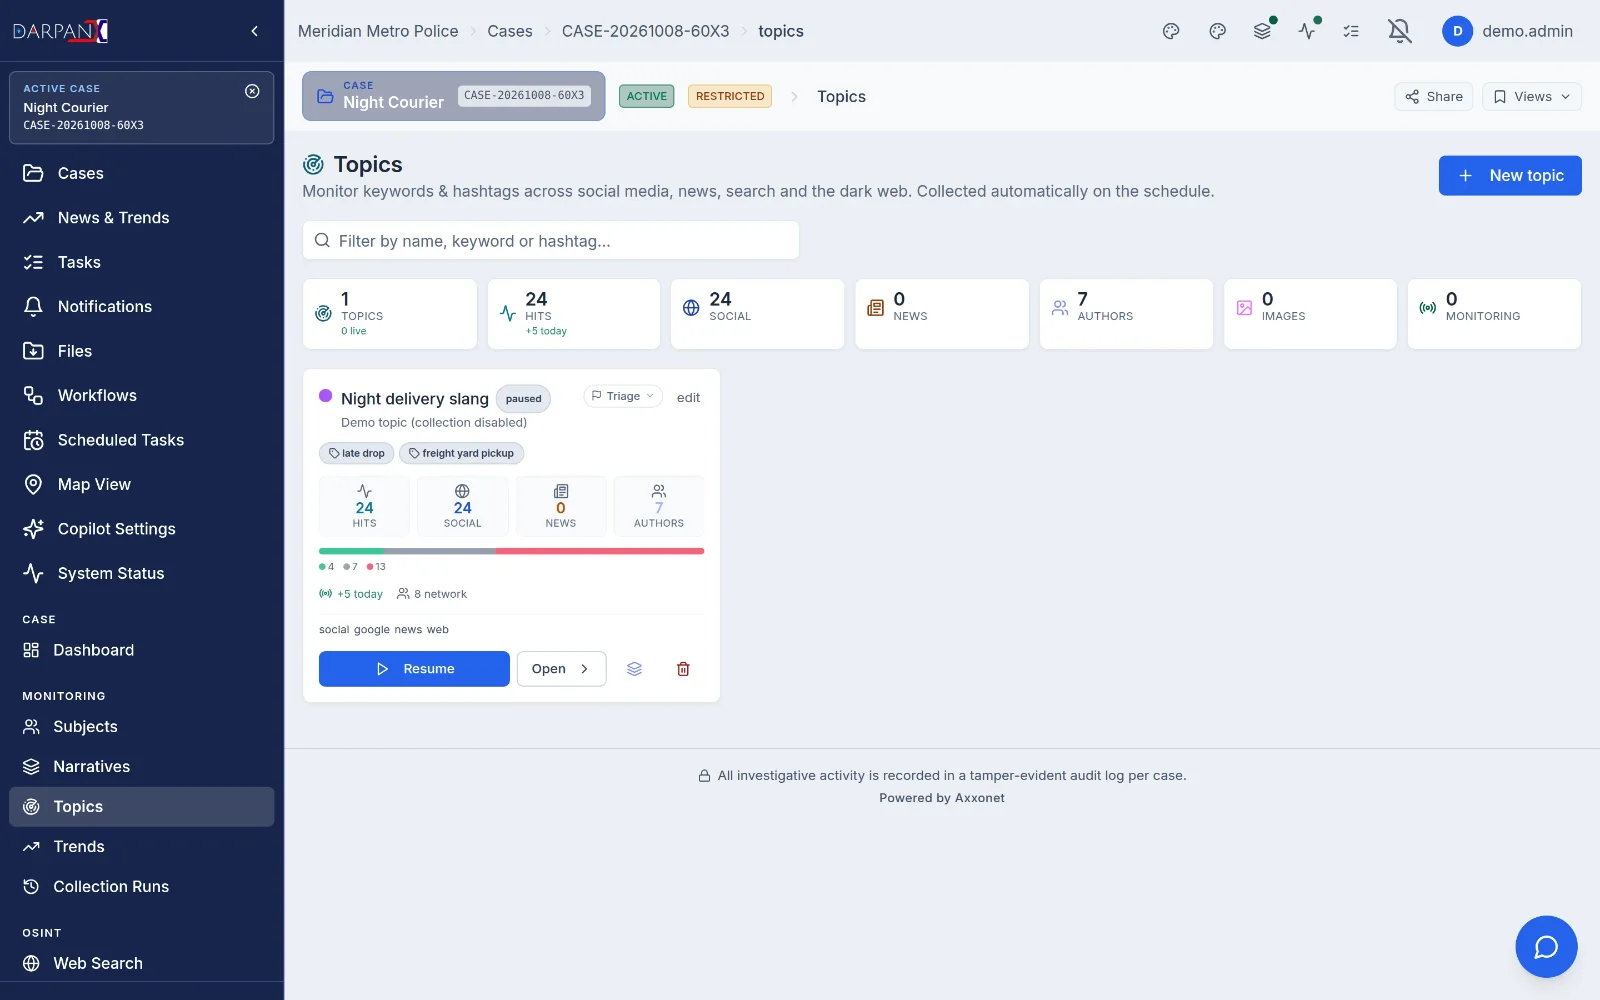Open Scheduled Tasks in sidebar

[x=141, y=440]
